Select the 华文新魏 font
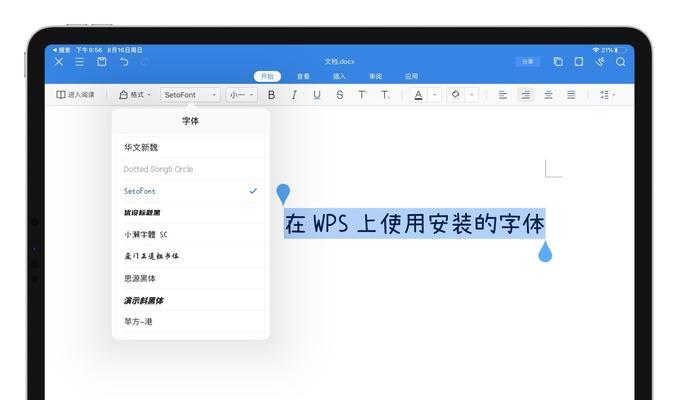Viewport: 678px width, 400px height. (191, 147)
